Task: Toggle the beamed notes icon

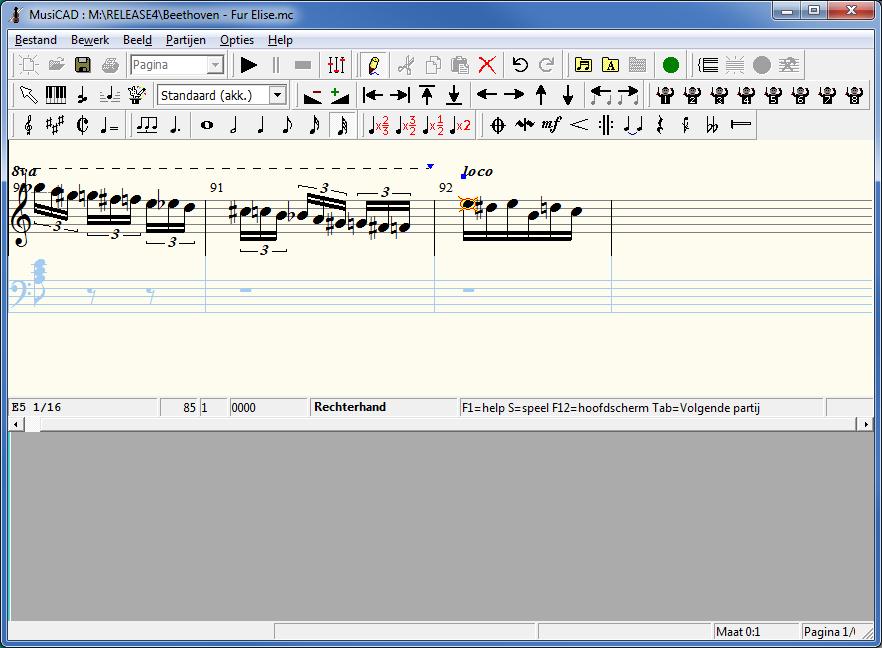Action: pyautogui.click(x=147, y=125)
